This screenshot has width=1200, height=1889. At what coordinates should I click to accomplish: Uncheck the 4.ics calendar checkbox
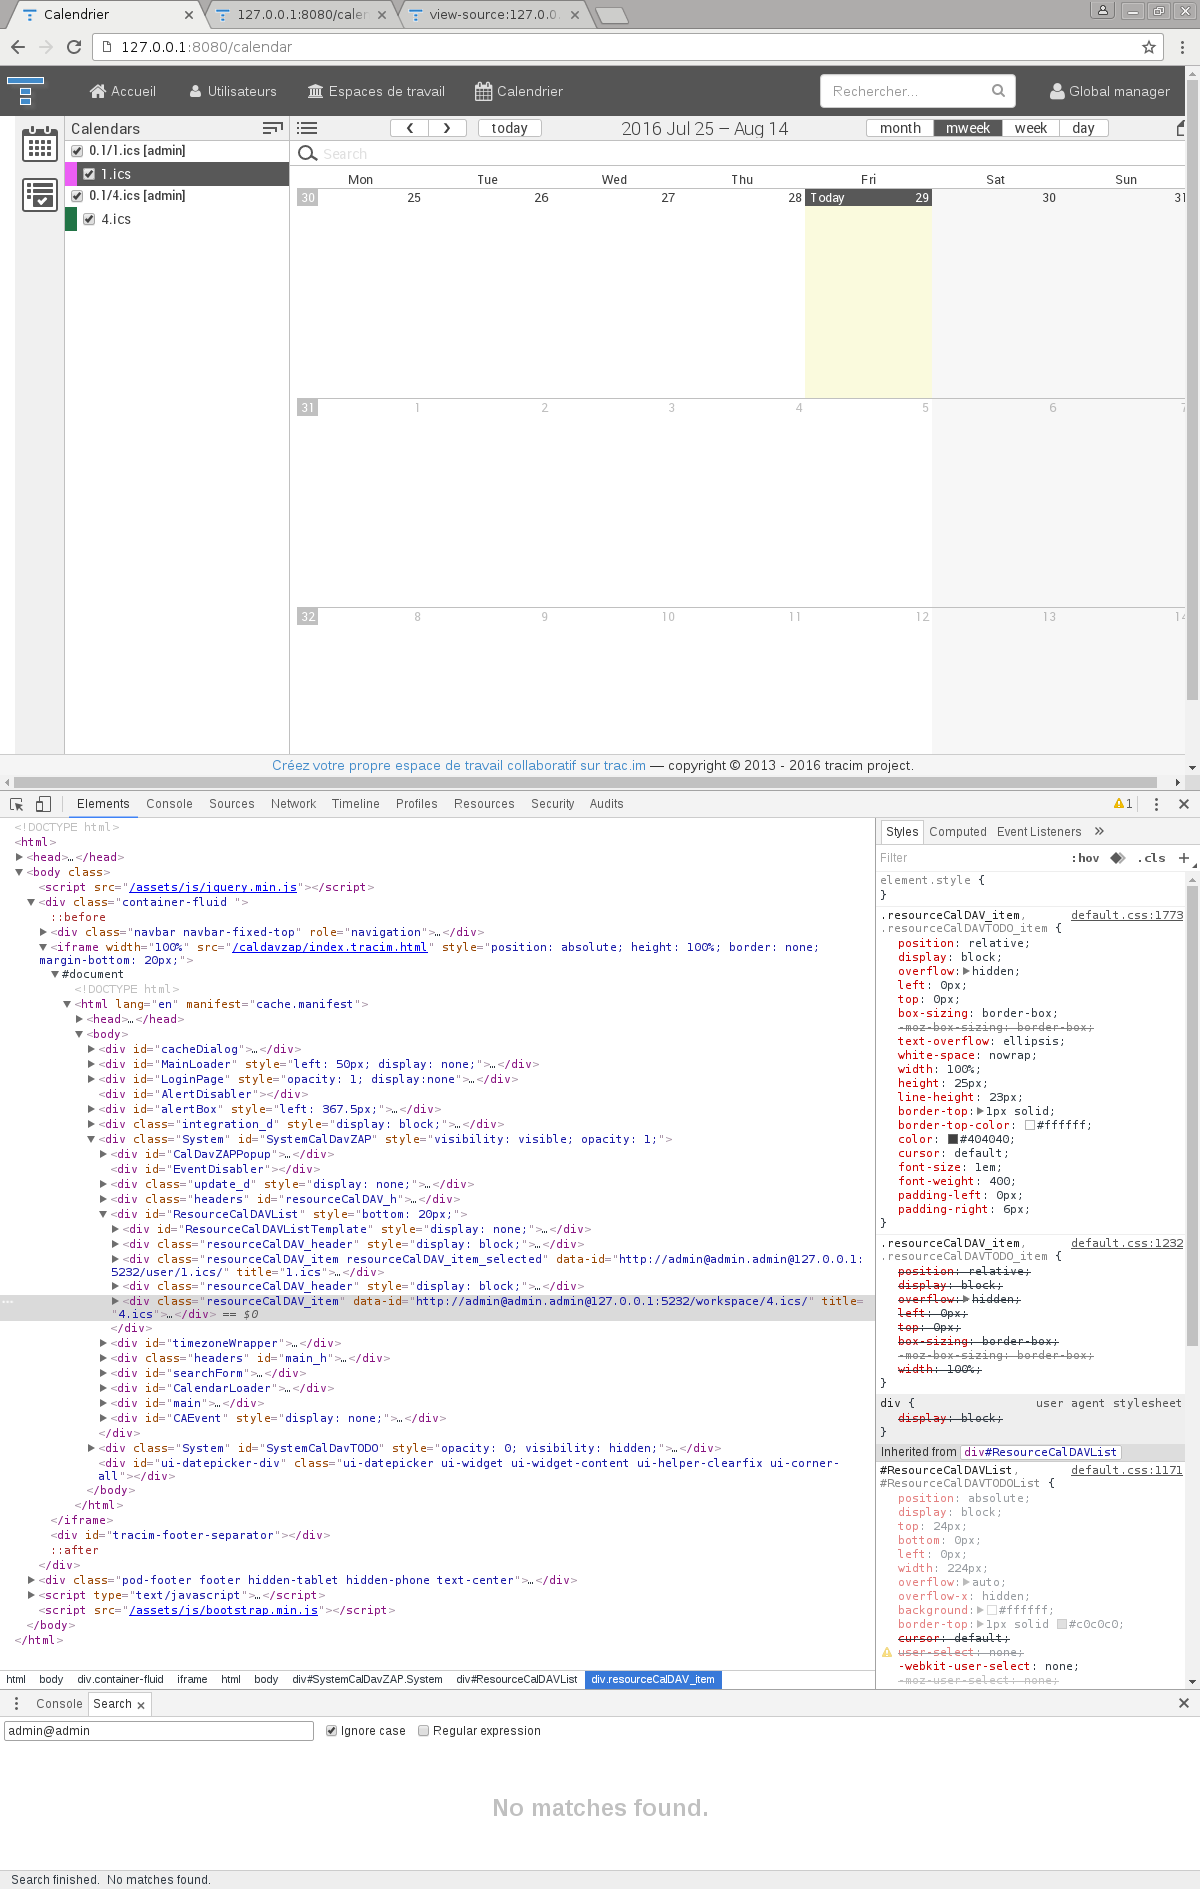click(x=89, y=219)
